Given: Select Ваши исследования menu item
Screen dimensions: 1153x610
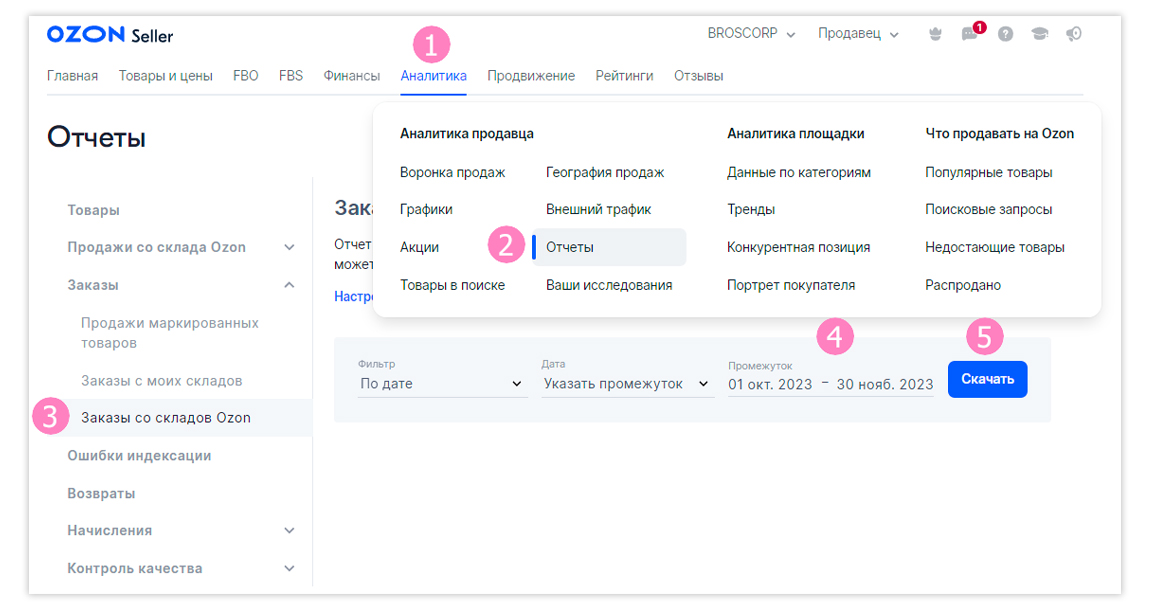Looking at the screenshot, I should pyautogui.click(x=609, y=285).
